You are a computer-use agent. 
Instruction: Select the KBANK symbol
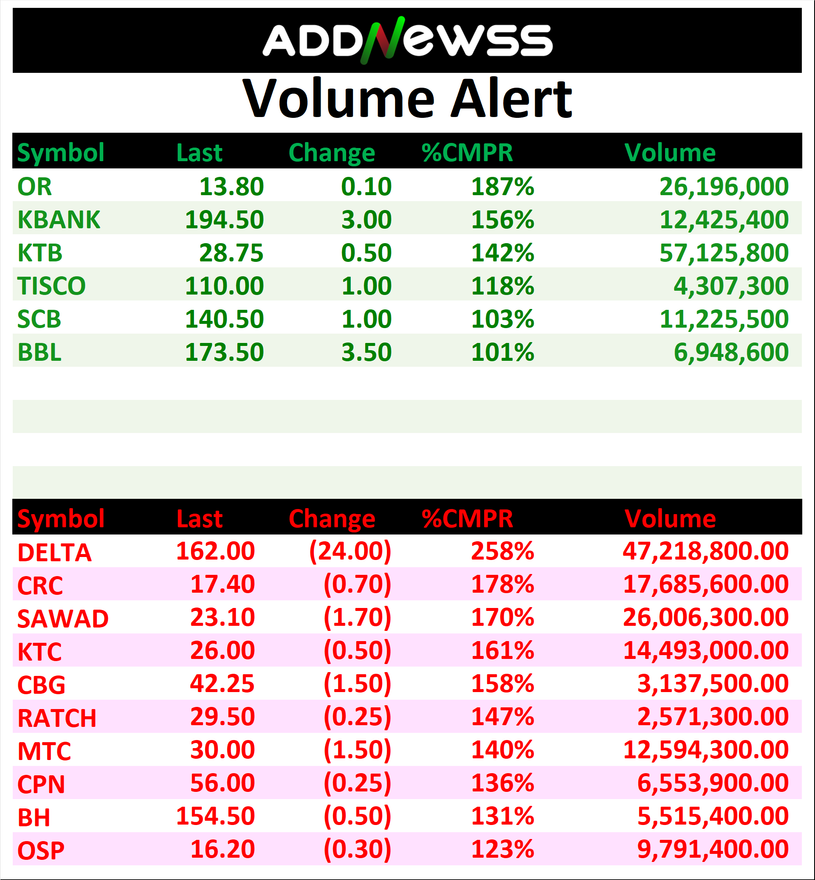pyautogui.click(x=59, y=220)
